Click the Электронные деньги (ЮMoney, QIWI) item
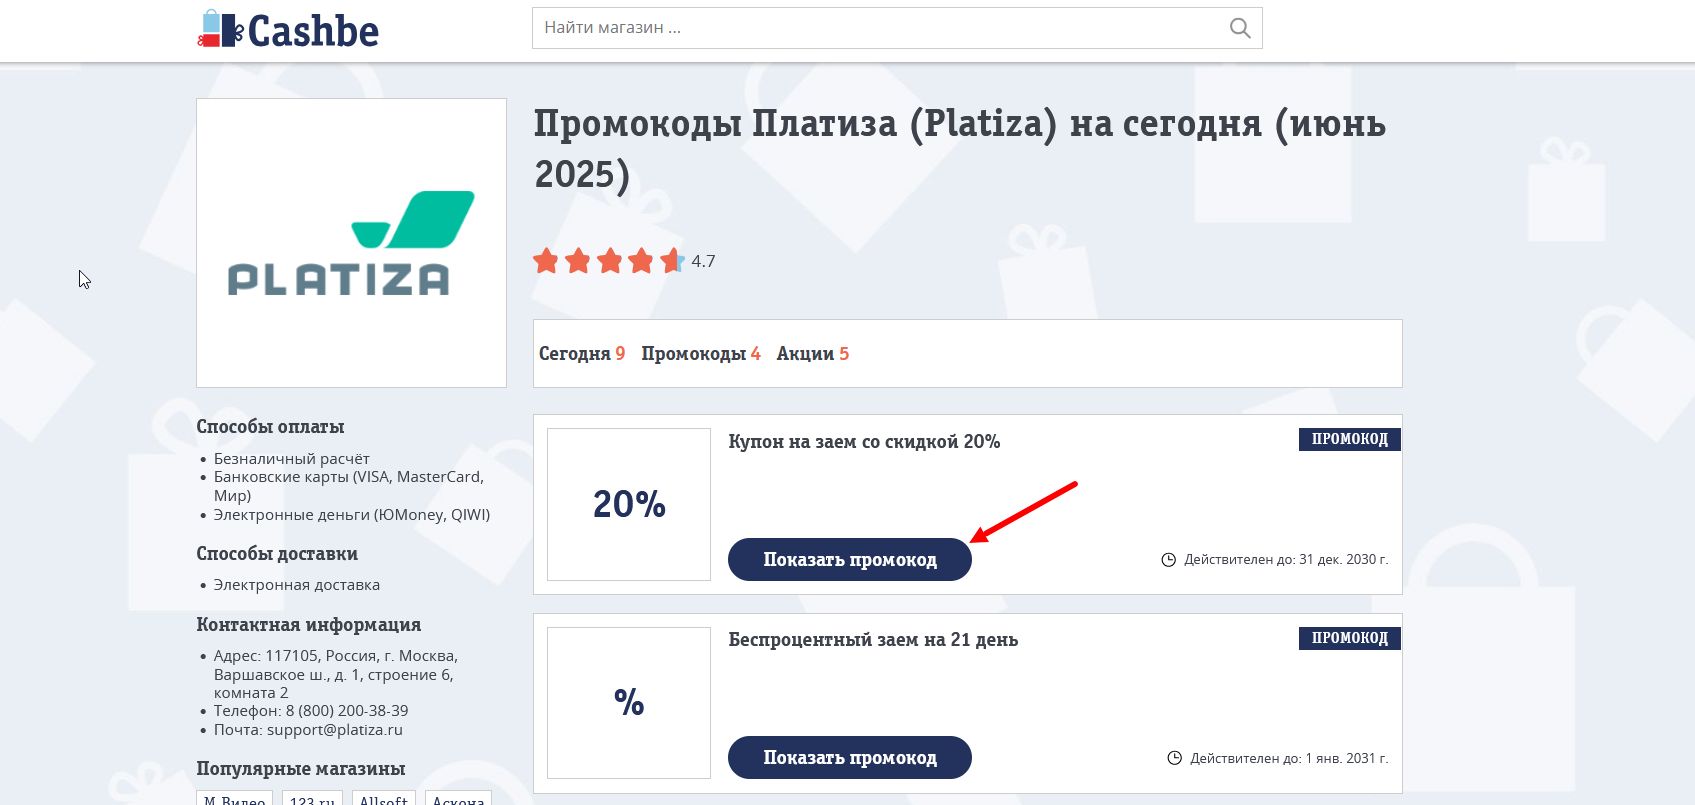Viewport: 1695px width, 805px height. [x=352, y=515]
